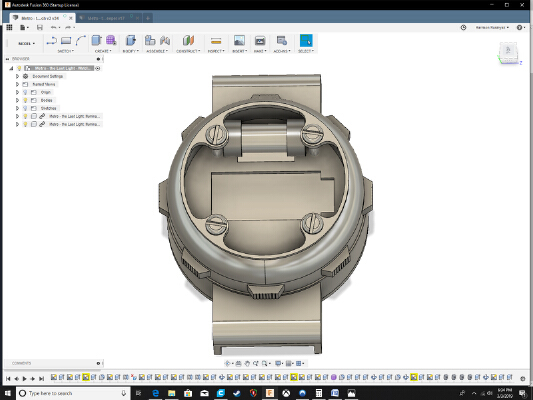Open the Select menu label
Viewport: 533px width, 400px height.
click(x=306, y=51)
